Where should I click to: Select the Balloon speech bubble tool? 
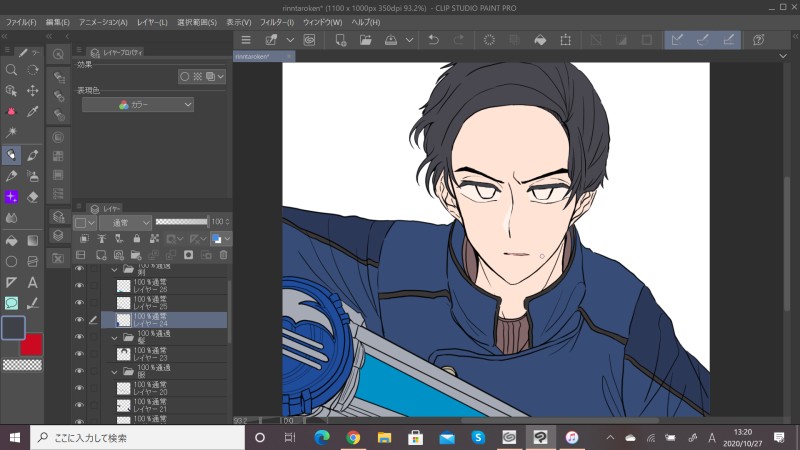click(x=11, y=303)
